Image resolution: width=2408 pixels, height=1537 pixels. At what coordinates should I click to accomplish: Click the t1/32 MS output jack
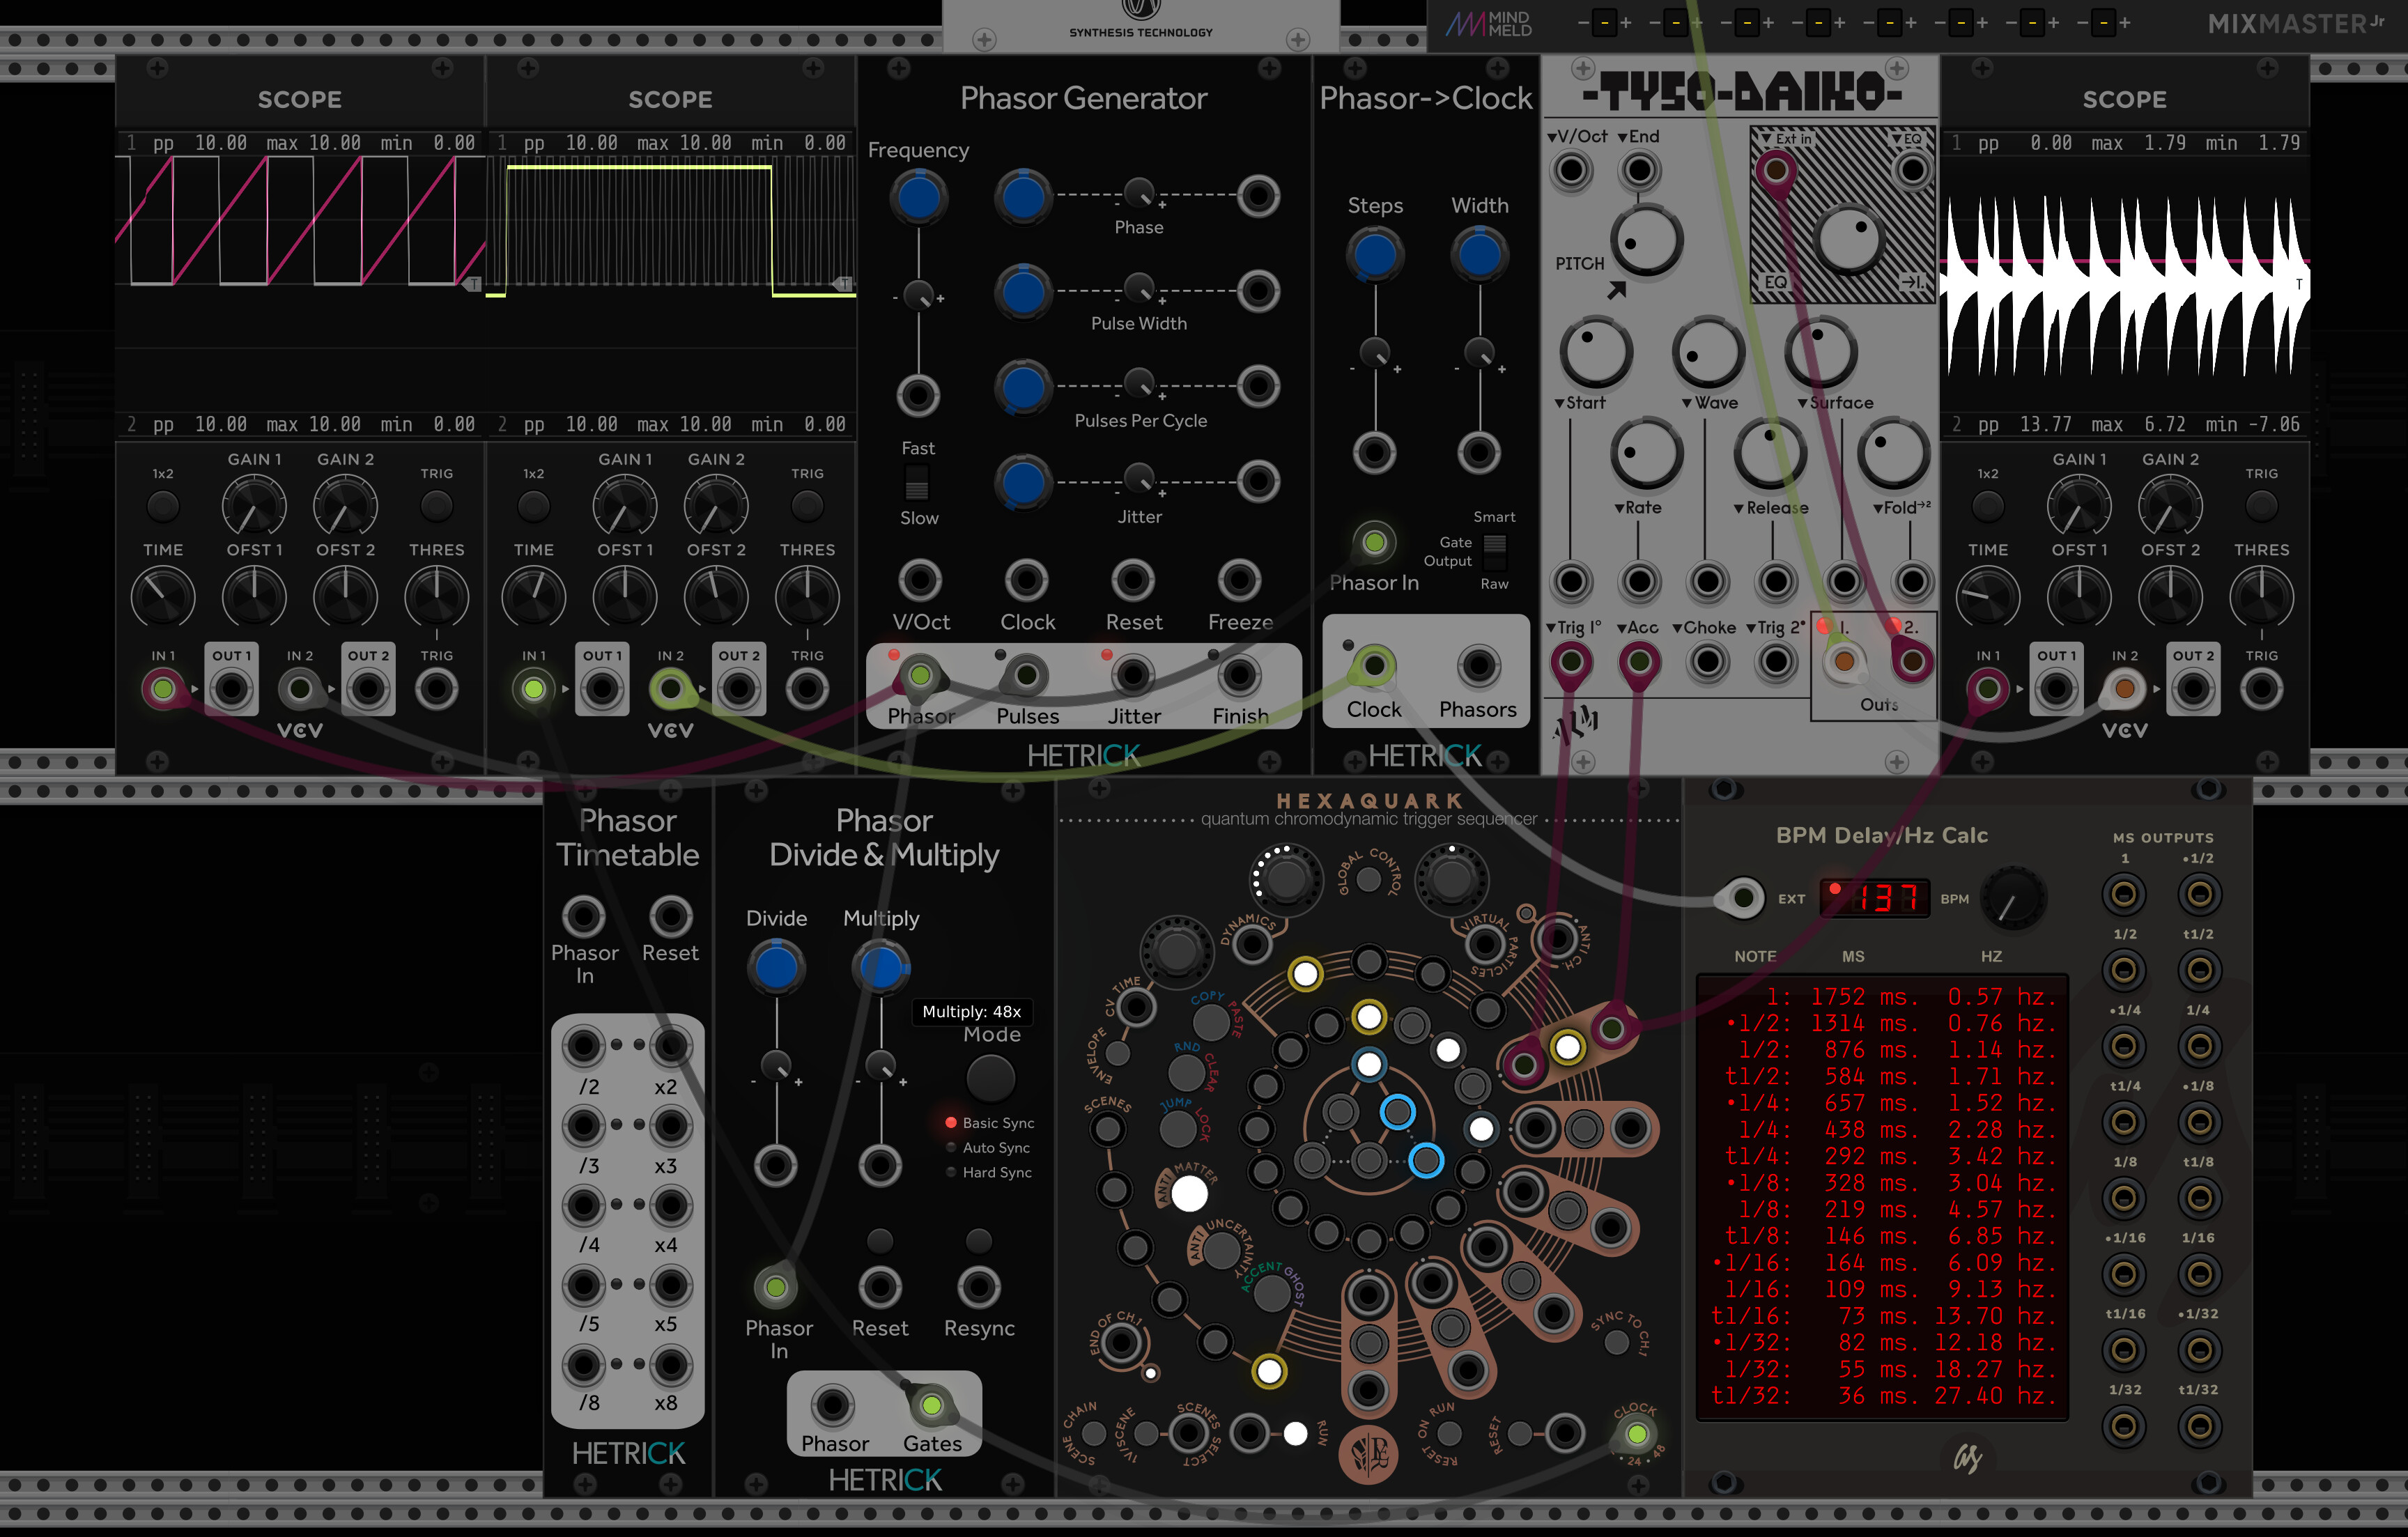click(x=2198, y=1427)
